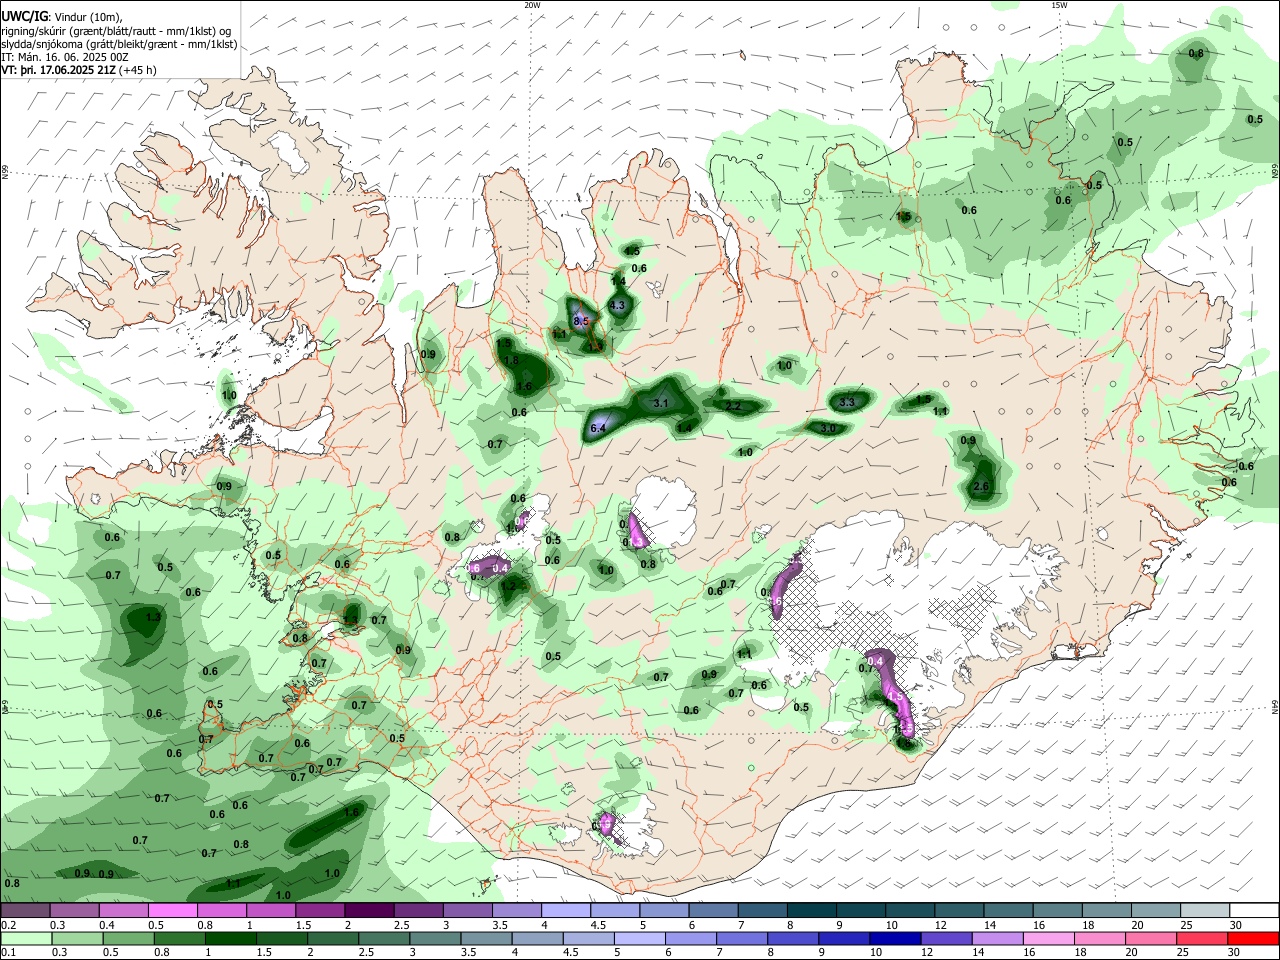Click the 15W longitude label at the top
This screenshot has height=960, width=1280.
point(1059,5)
